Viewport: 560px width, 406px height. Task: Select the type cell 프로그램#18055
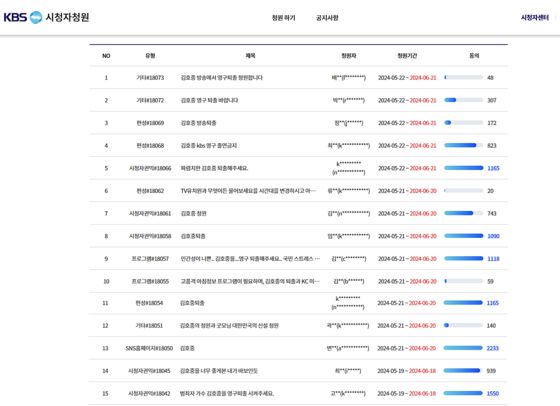[150, 281]
